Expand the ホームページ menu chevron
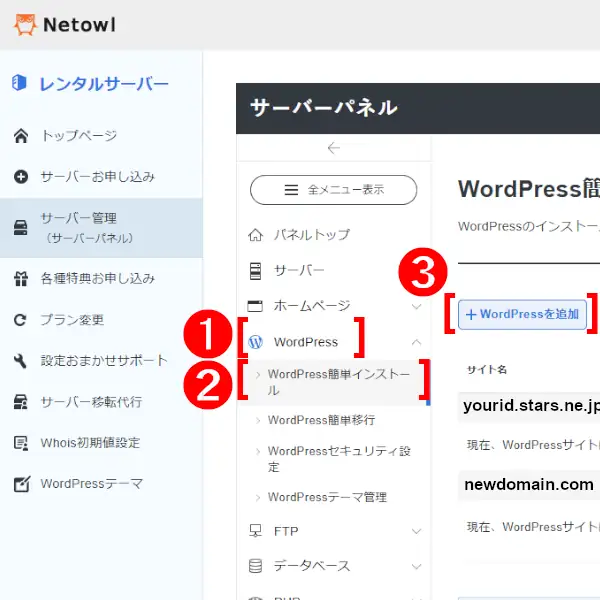 (x=417, y=306)
